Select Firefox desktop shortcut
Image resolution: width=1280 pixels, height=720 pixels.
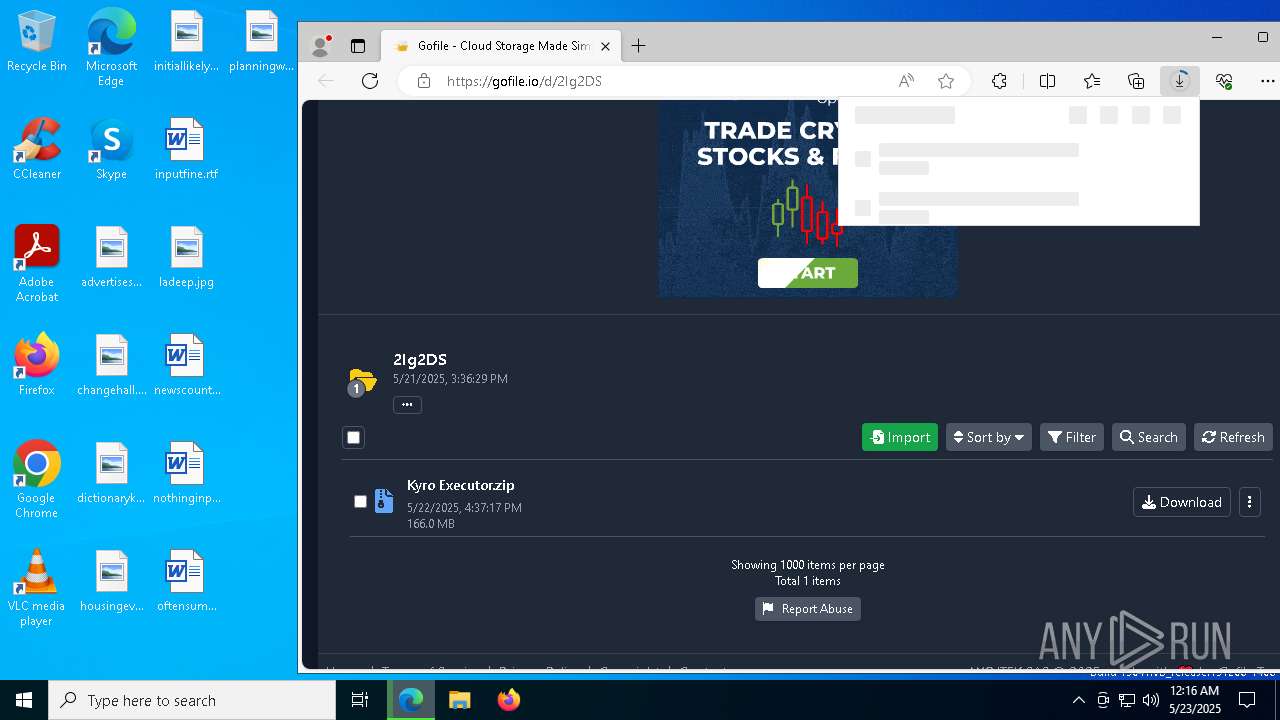[37, 365]
